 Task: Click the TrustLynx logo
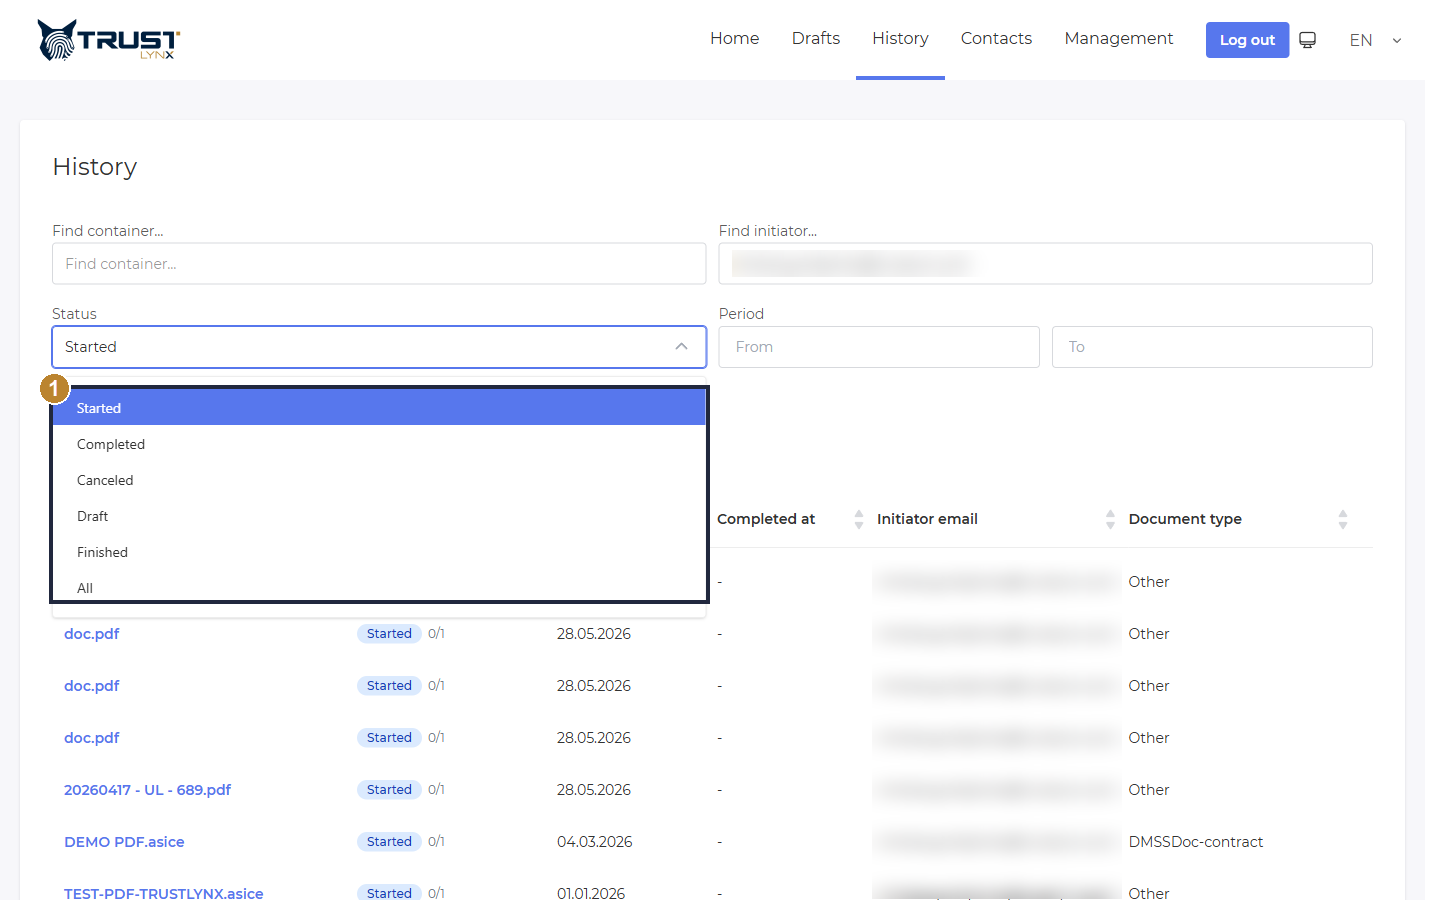point(109,40)
